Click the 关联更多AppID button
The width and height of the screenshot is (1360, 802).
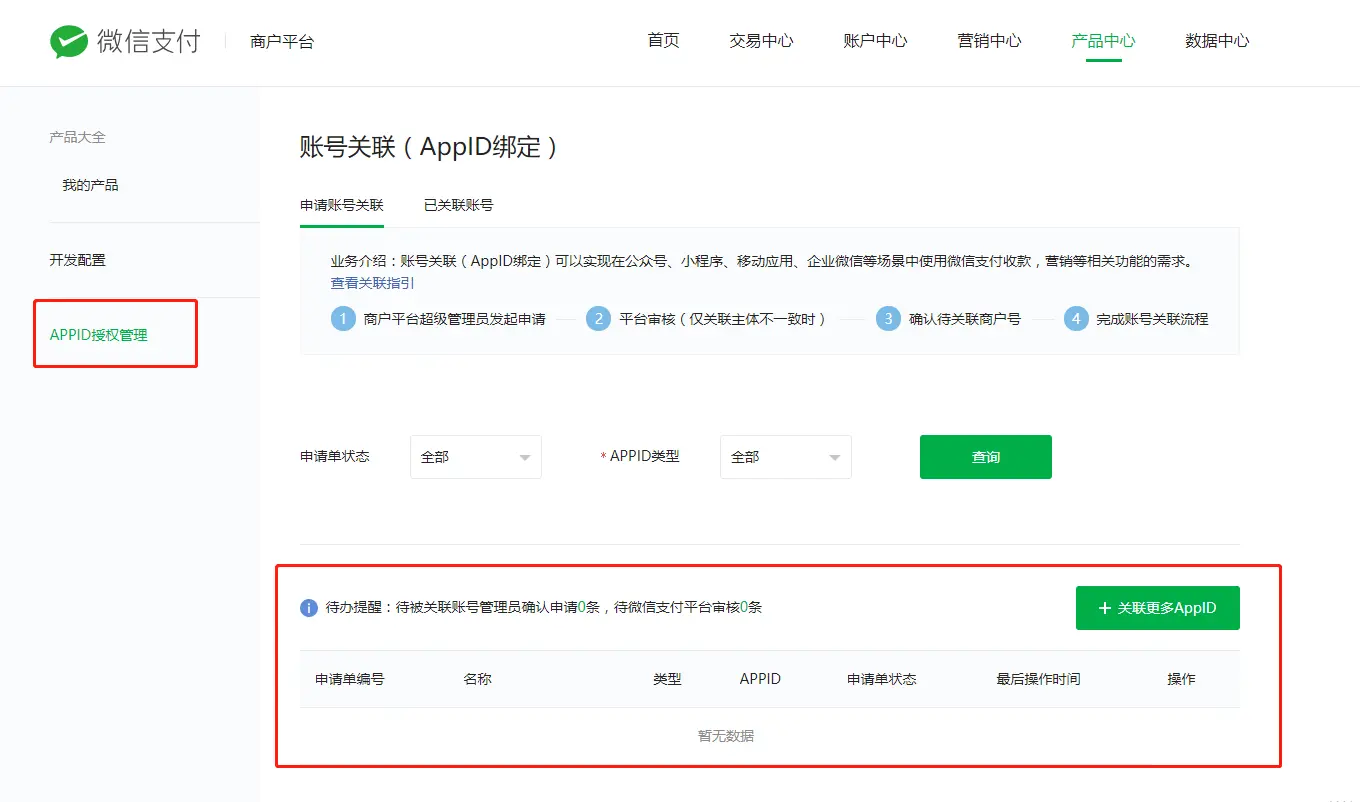tap(1158, 608)
